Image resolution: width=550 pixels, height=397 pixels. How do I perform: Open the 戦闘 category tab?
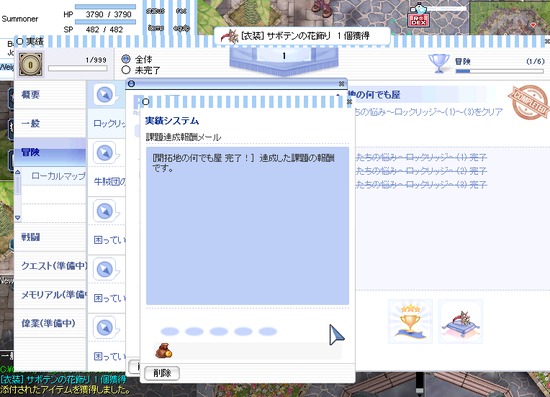[x=50, y=237]
